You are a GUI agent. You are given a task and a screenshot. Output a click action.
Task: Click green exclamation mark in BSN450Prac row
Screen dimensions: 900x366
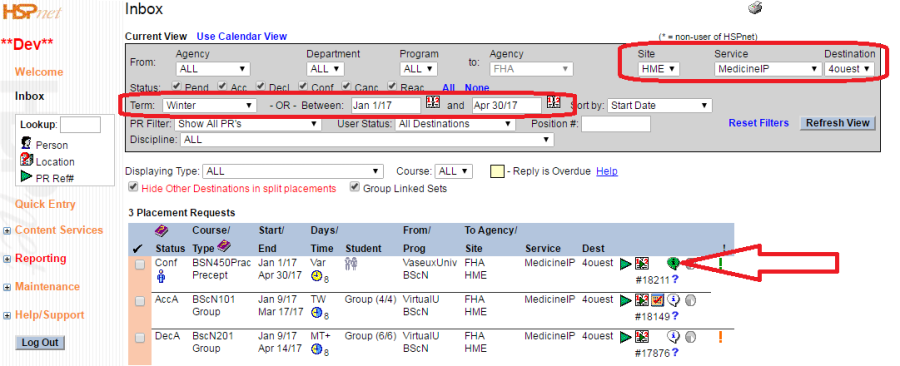coord(720,263)
